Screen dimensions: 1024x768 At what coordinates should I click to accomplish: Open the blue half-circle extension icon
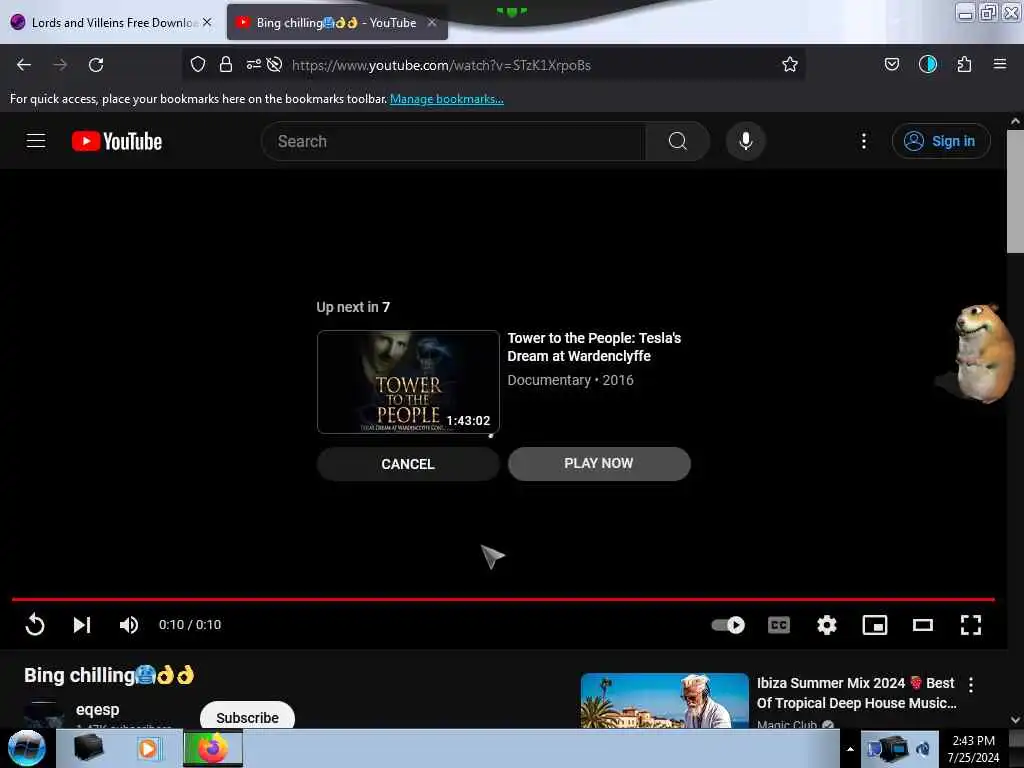(x=927, y=64)
